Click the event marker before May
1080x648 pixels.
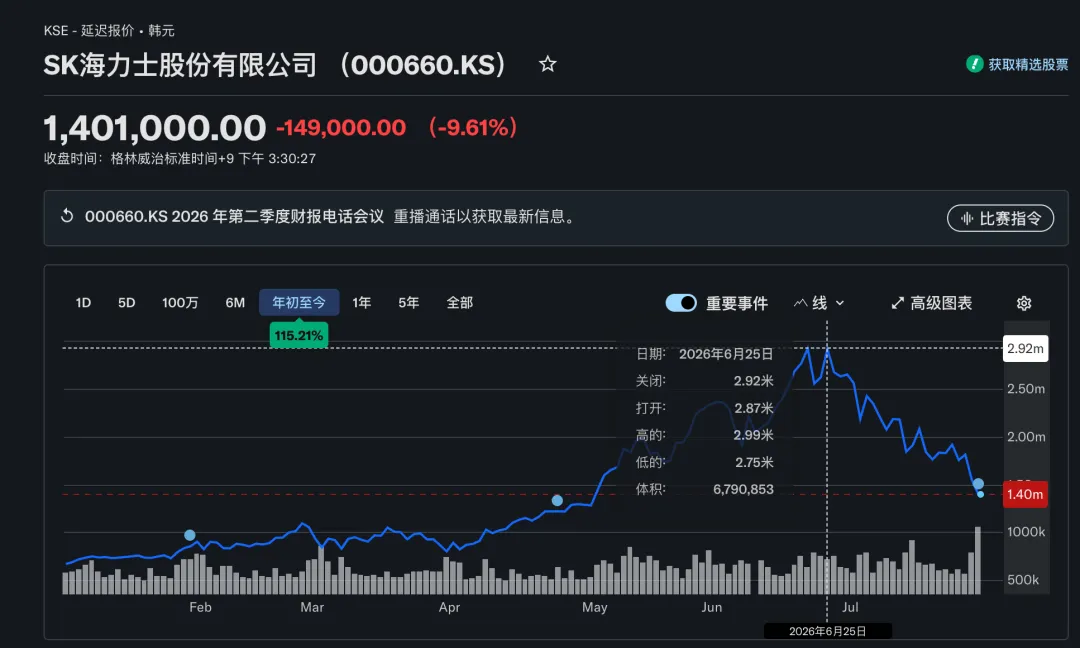click(557, 501)
